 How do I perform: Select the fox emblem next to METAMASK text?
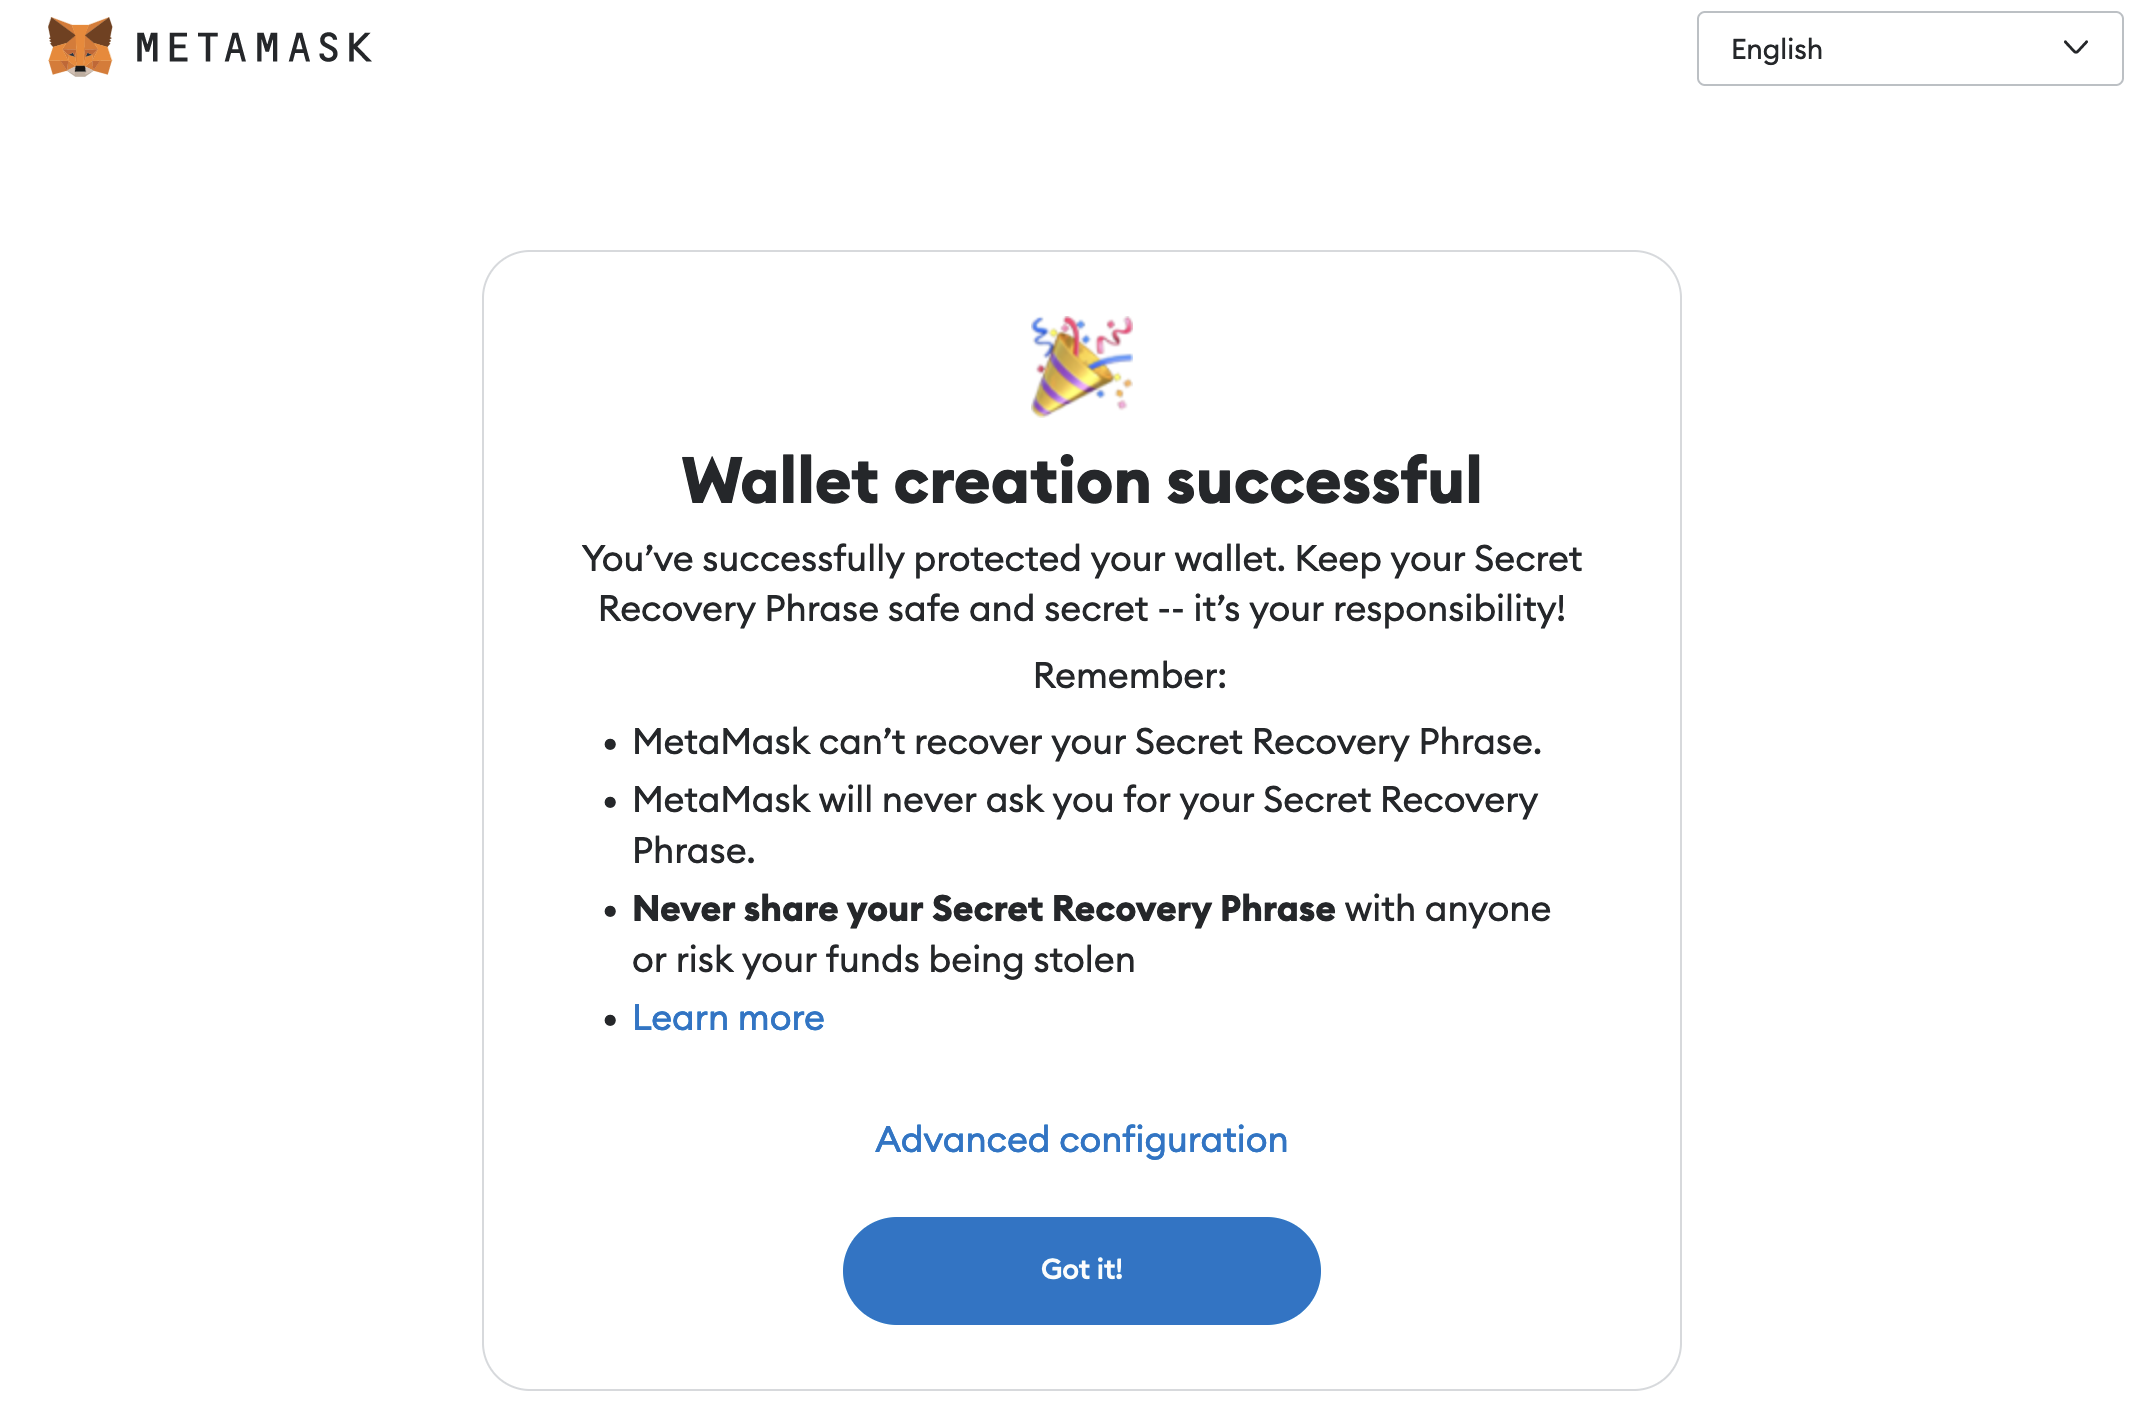click(x=78, y=47)
